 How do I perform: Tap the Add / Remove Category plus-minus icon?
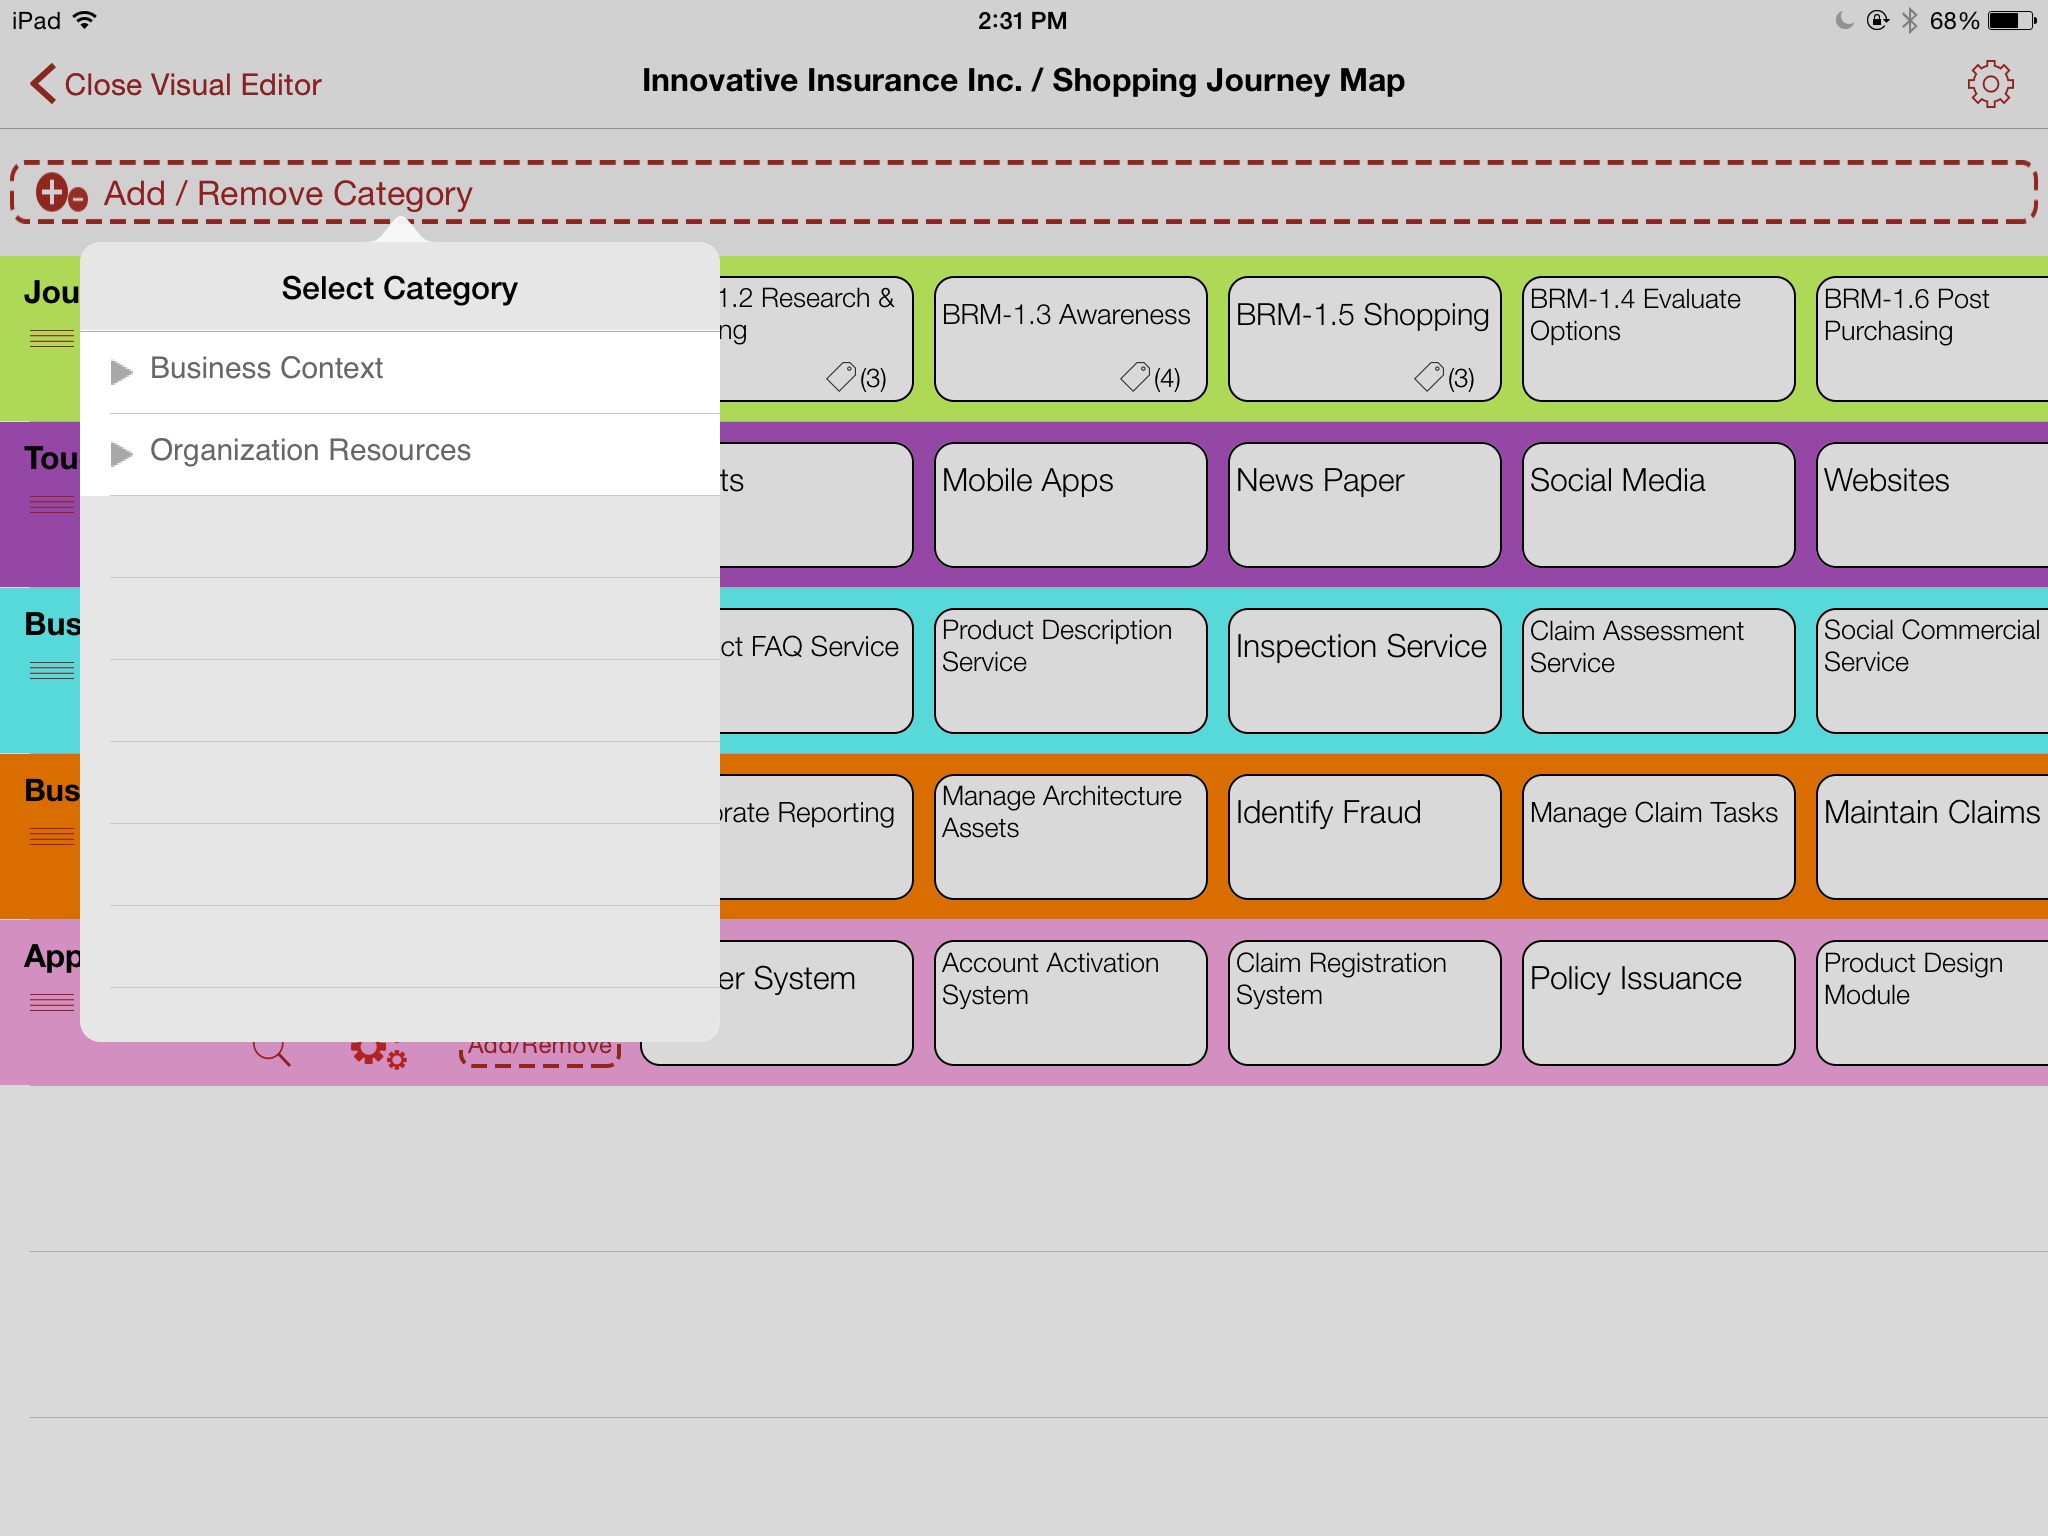click(x=61, y=193)
